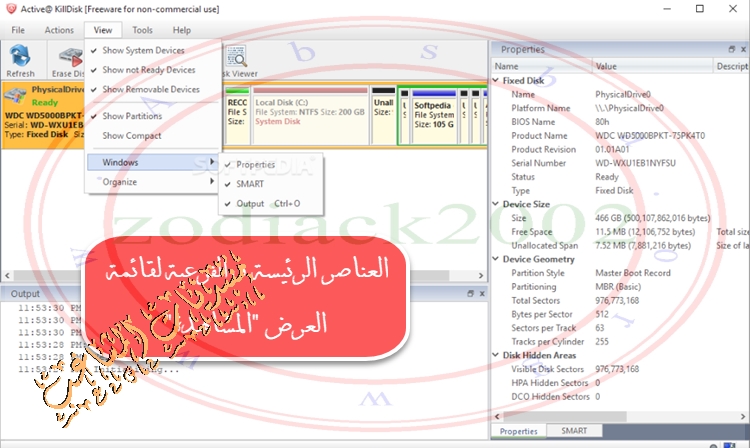Switch to the Properties bottom tab
Viewport: 750px width, 448px height.
518,431
